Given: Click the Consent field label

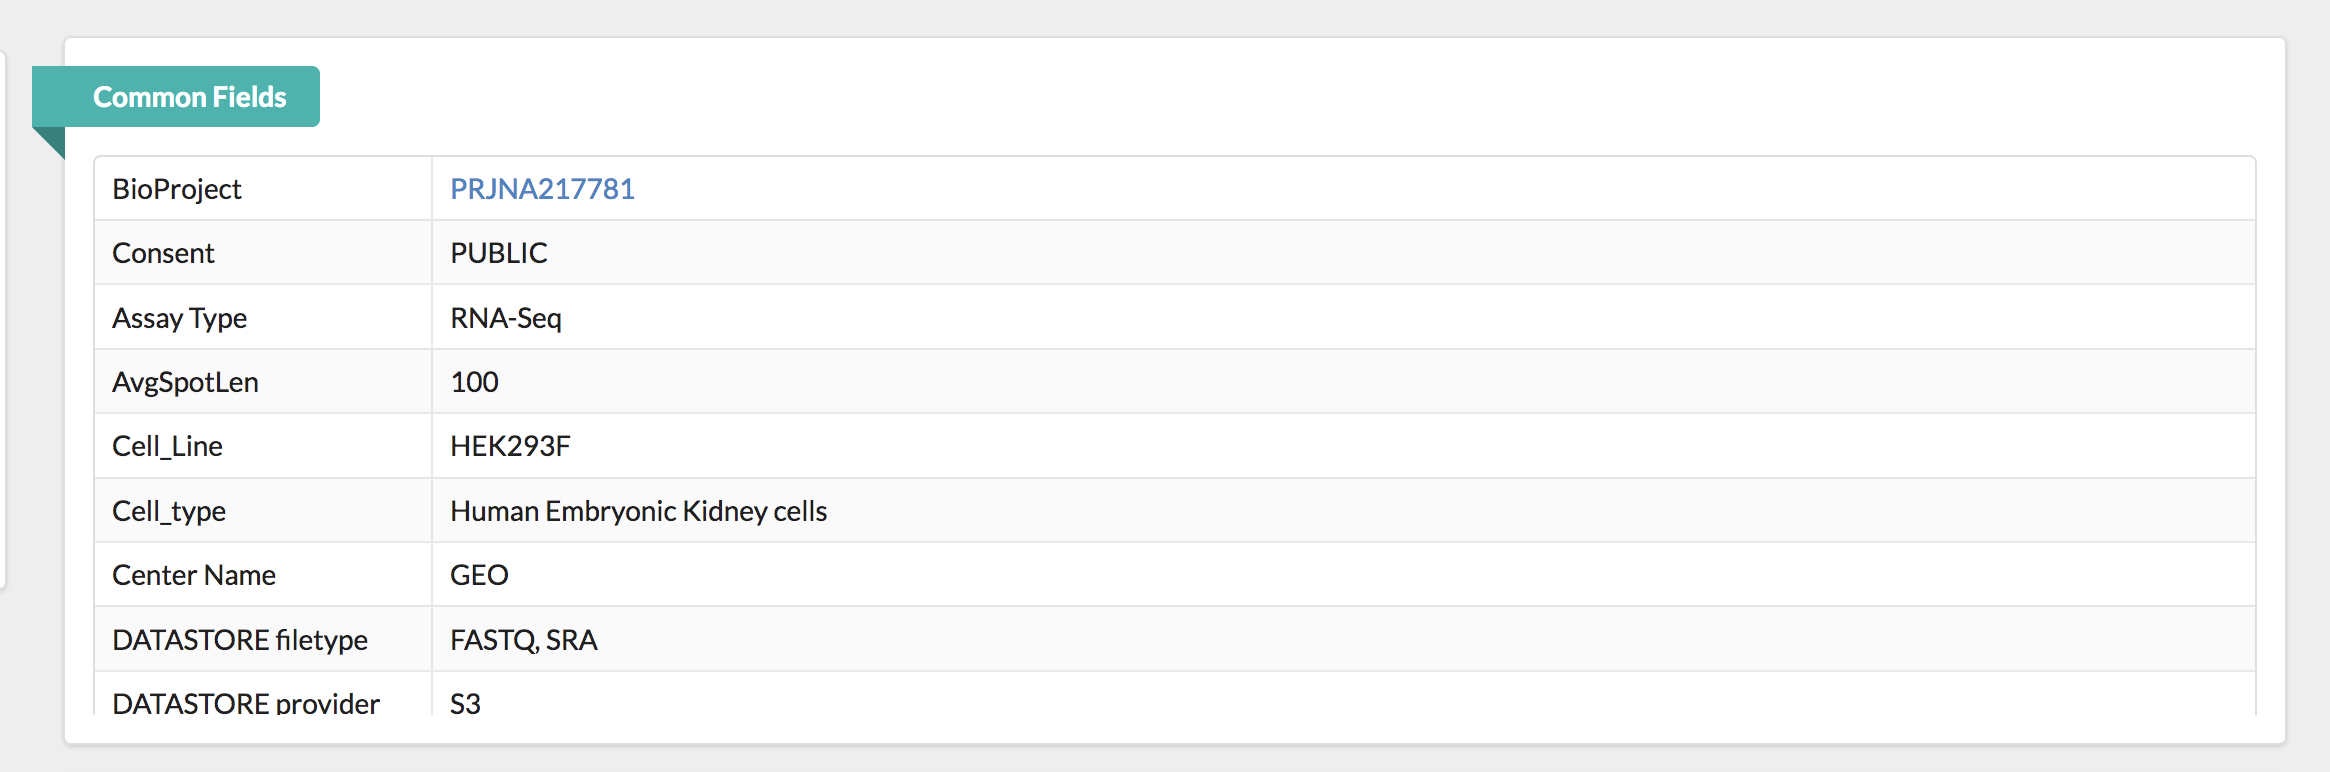Looking at the screenshot, I should point(163,253).
